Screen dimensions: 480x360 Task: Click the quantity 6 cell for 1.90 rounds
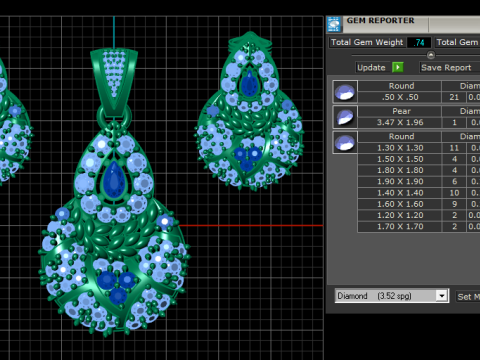tap(454, 182)
